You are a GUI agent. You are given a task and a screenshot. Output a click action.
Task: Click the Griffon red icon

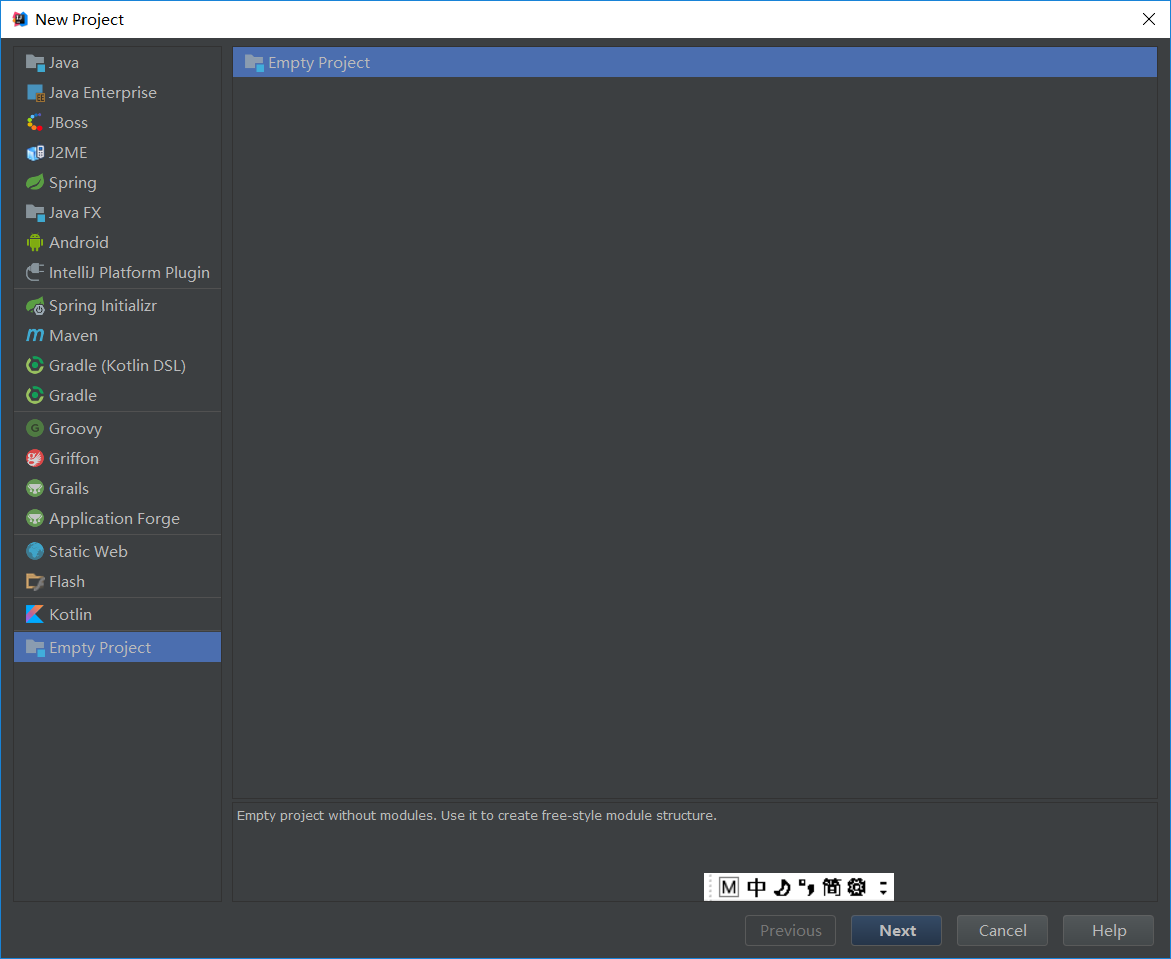tap(34, 459)
